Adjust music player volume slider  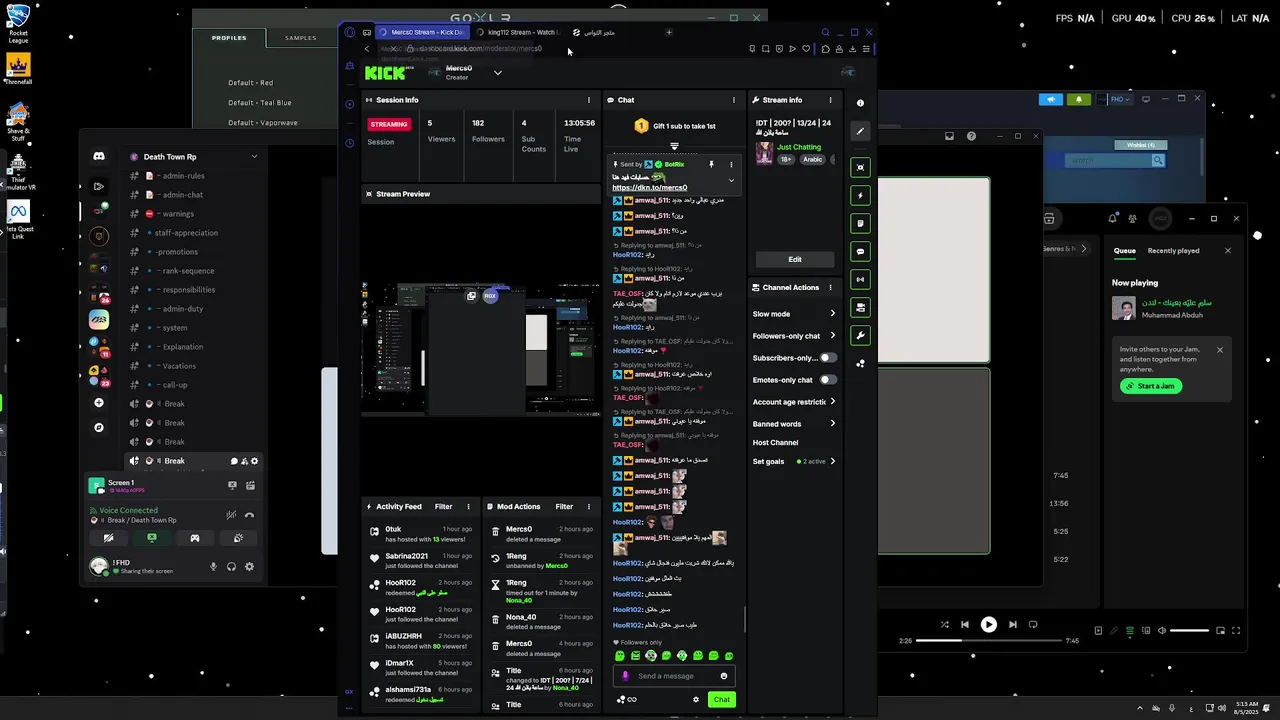coord(1189,631)
